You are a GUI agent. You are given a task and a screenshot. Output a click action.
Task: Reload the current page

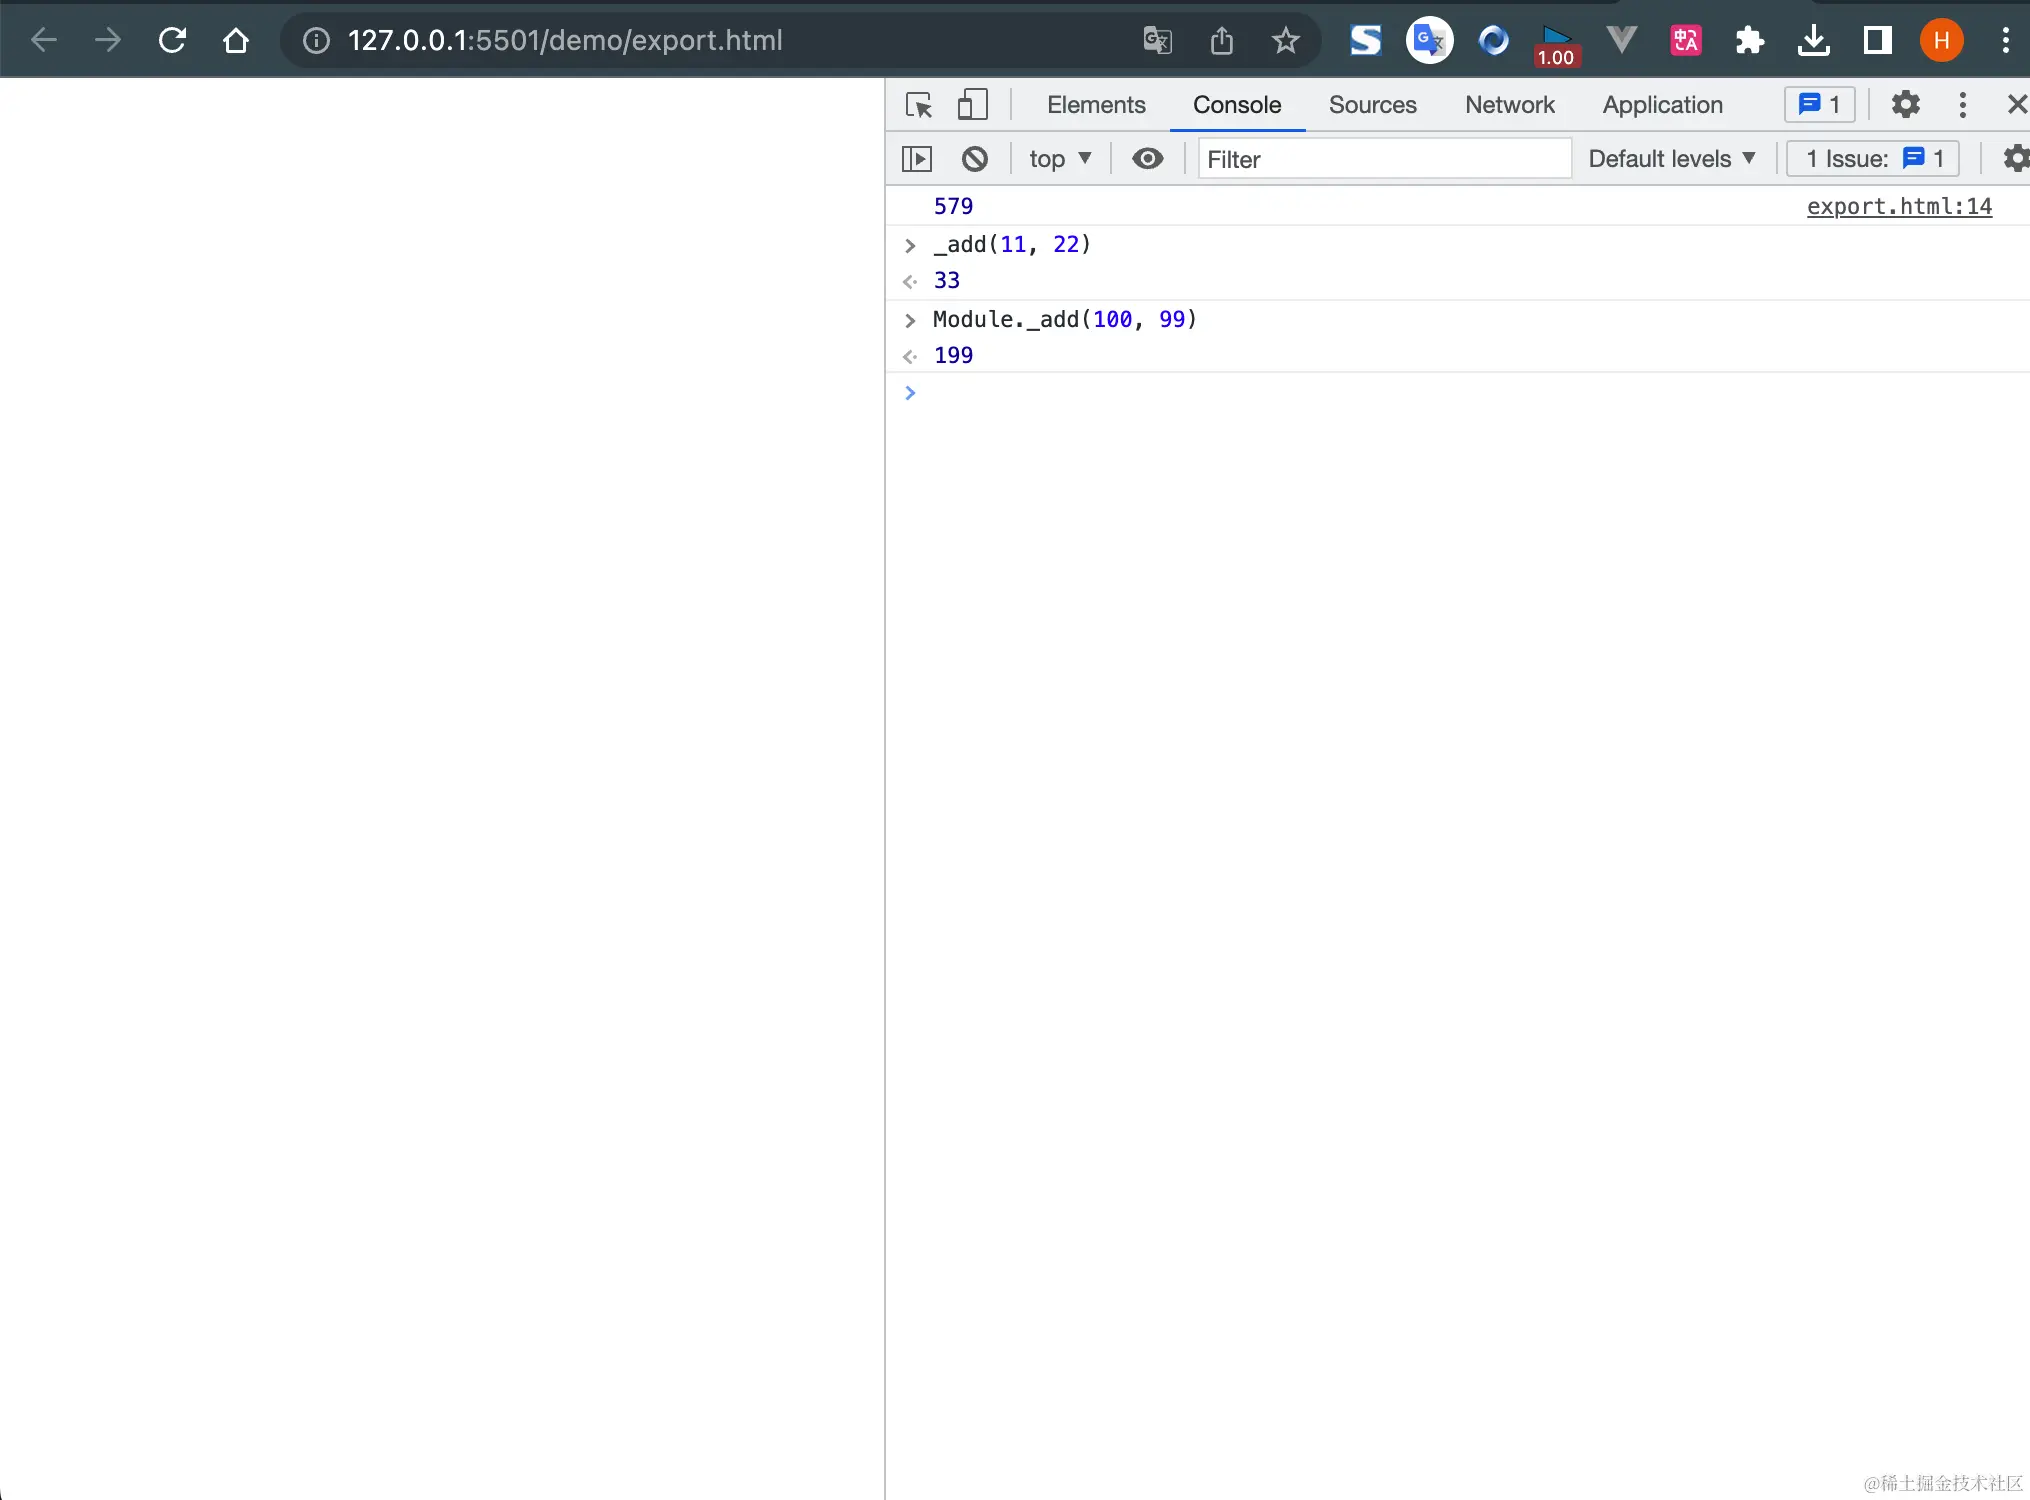[172, 40]
